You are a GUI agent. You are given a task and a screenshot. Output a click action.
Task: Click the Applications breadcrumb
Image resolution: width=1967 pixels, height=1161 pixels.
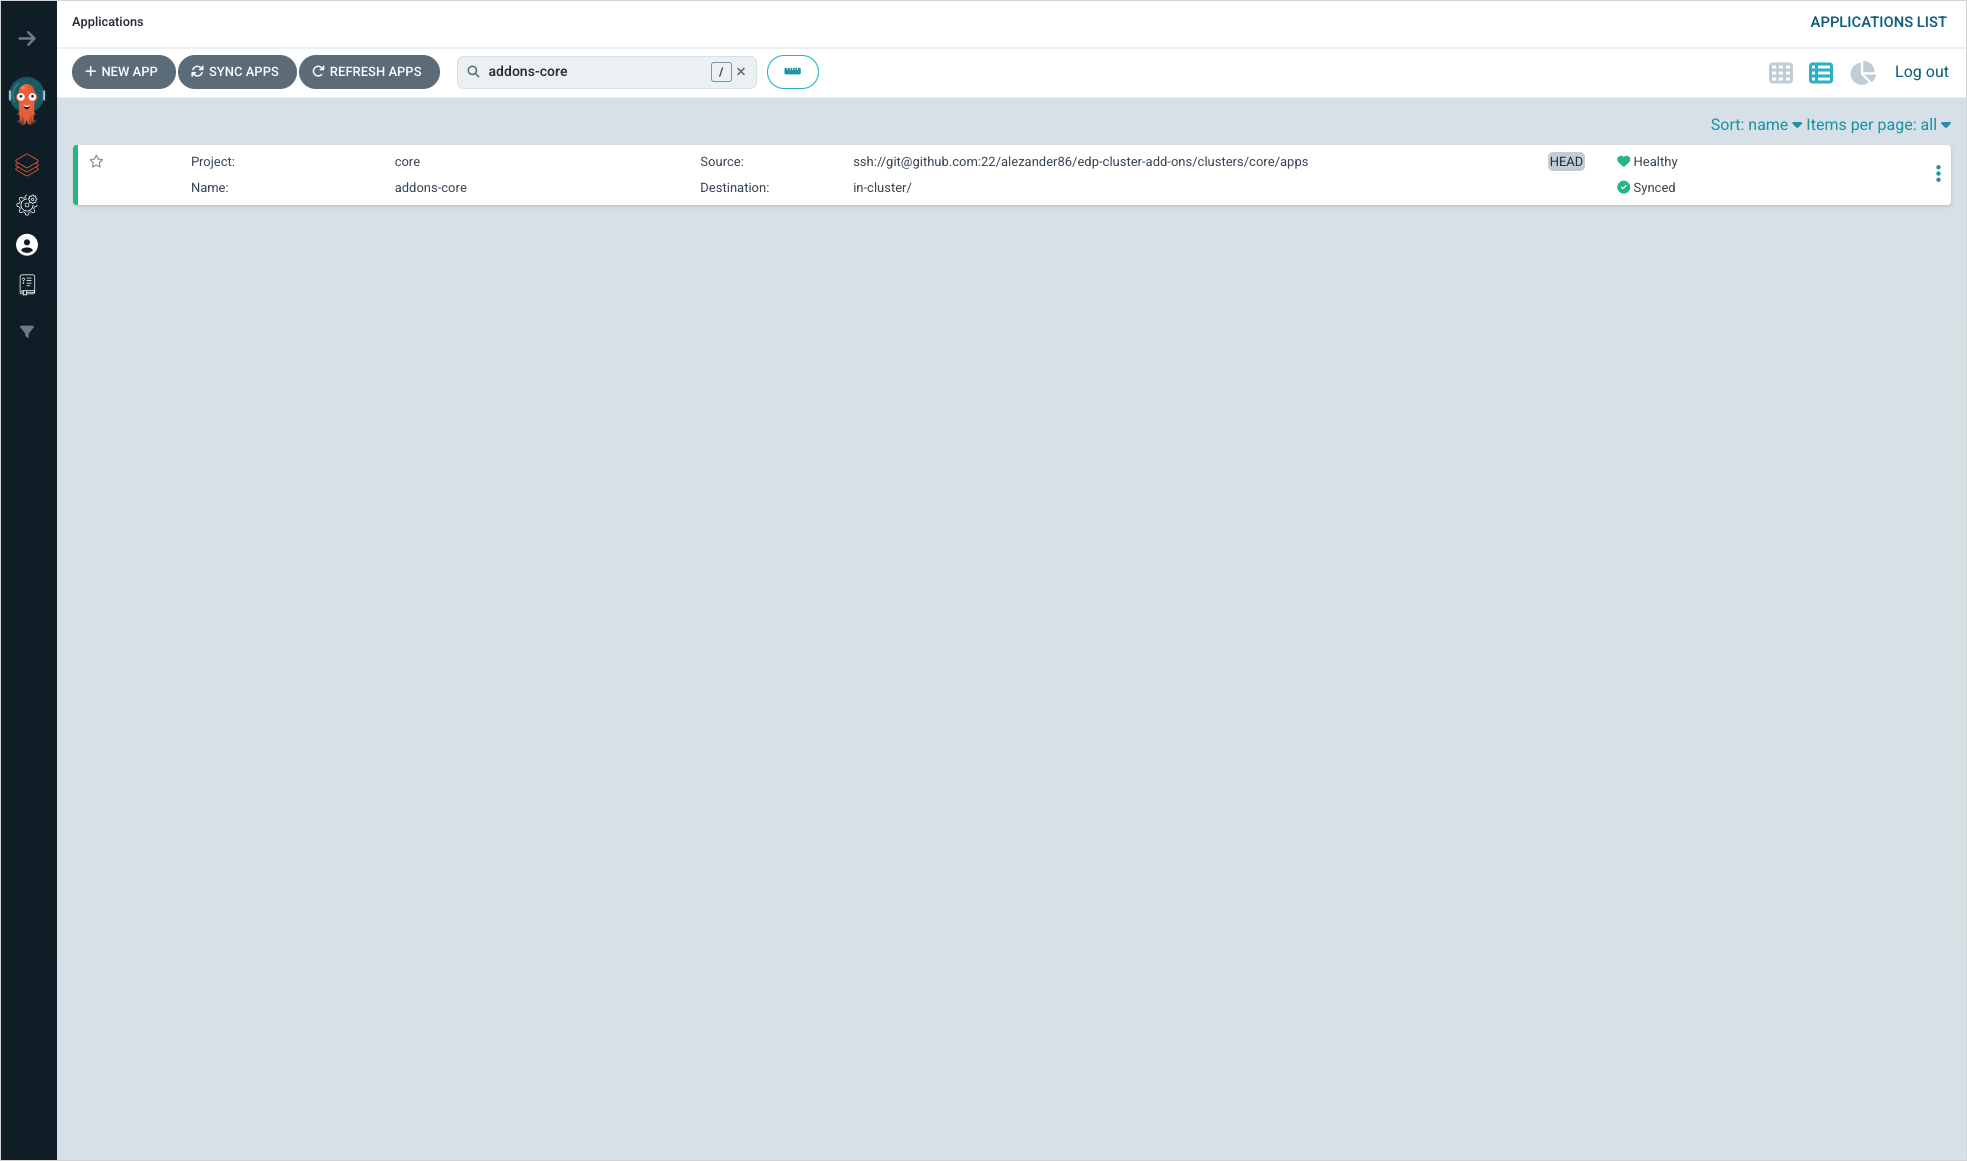pyautogui.click(x=107, y=22)
